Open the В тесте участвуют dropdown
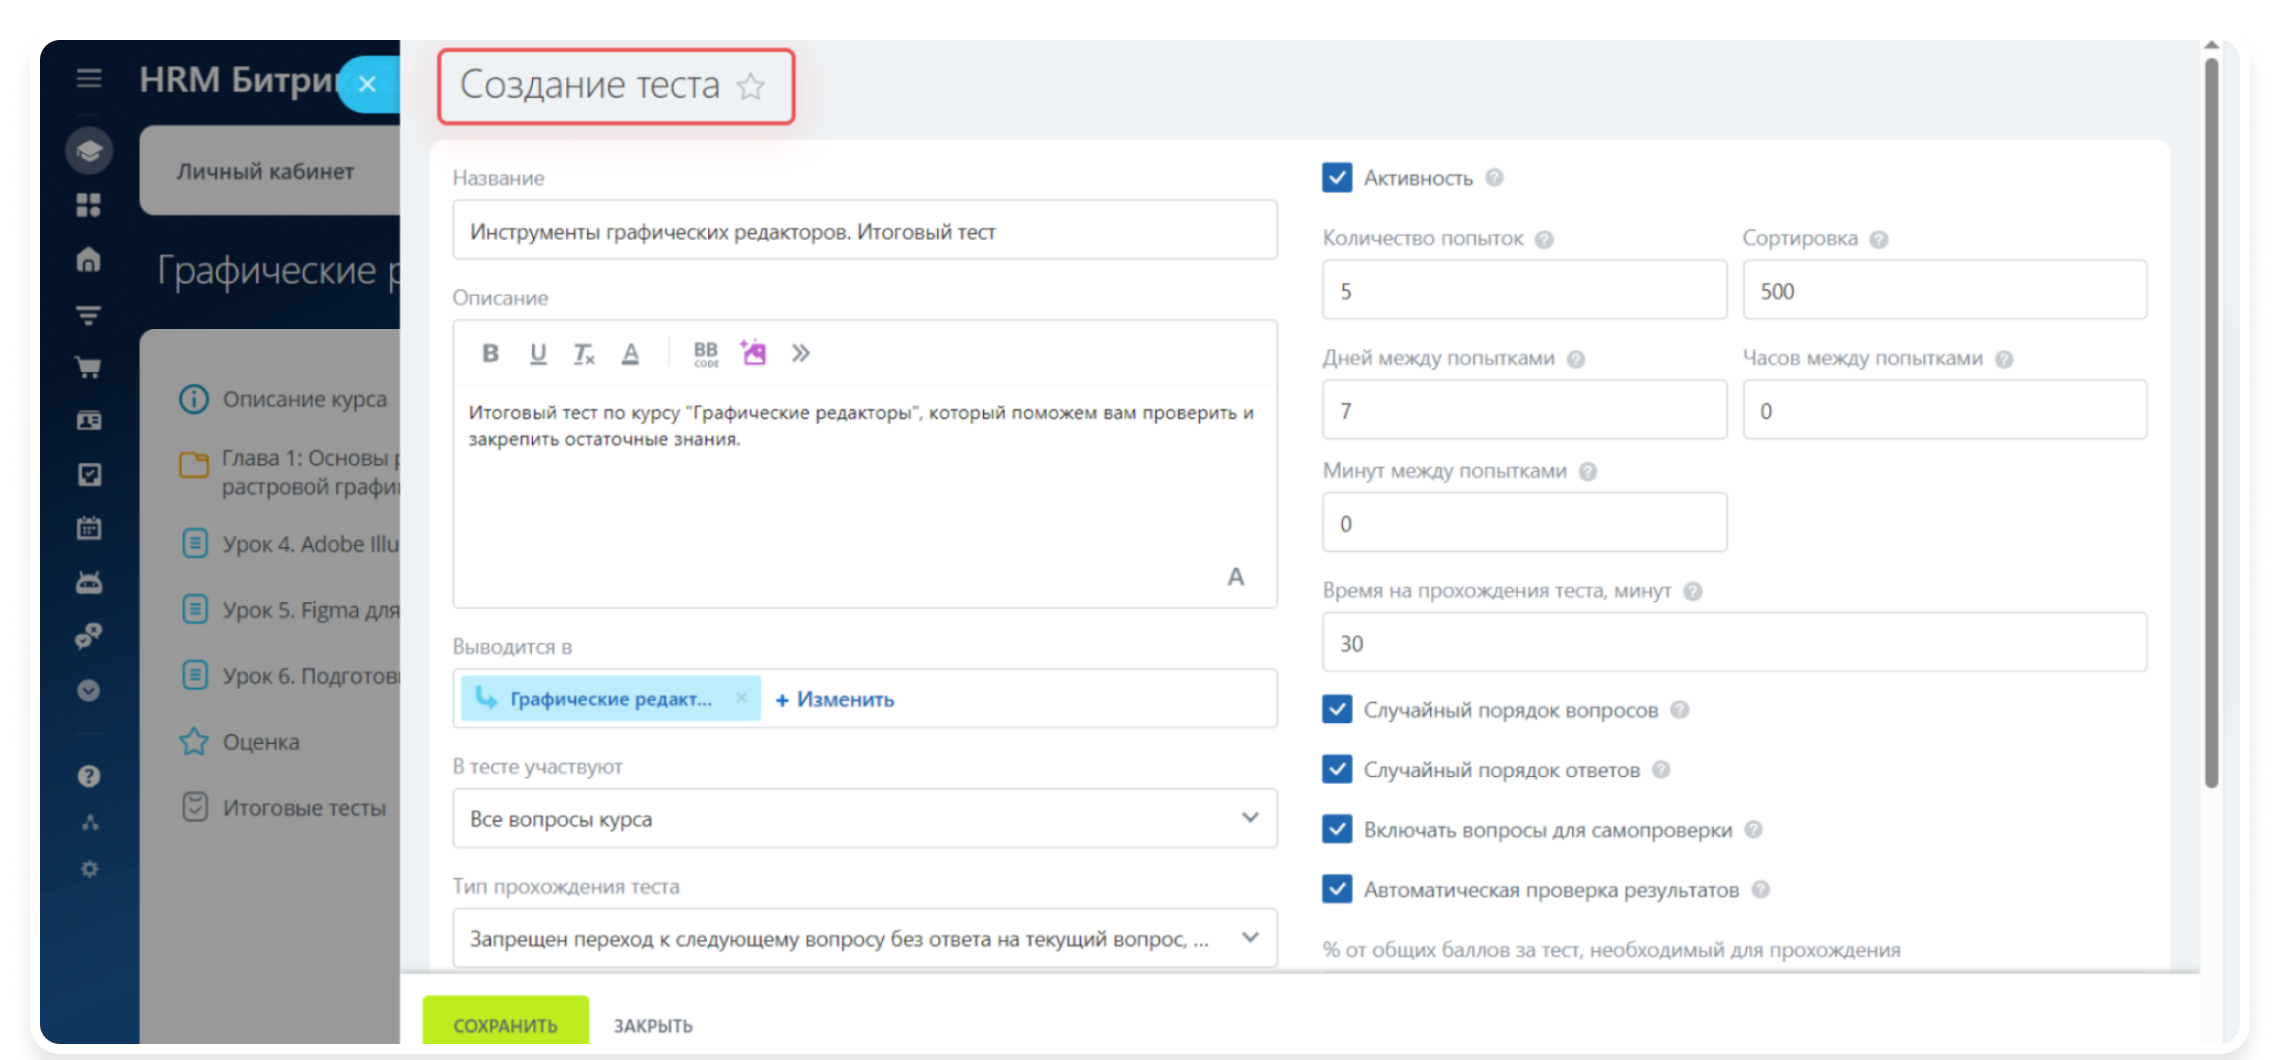The image size is (2280, 1060). pos(865,818)
